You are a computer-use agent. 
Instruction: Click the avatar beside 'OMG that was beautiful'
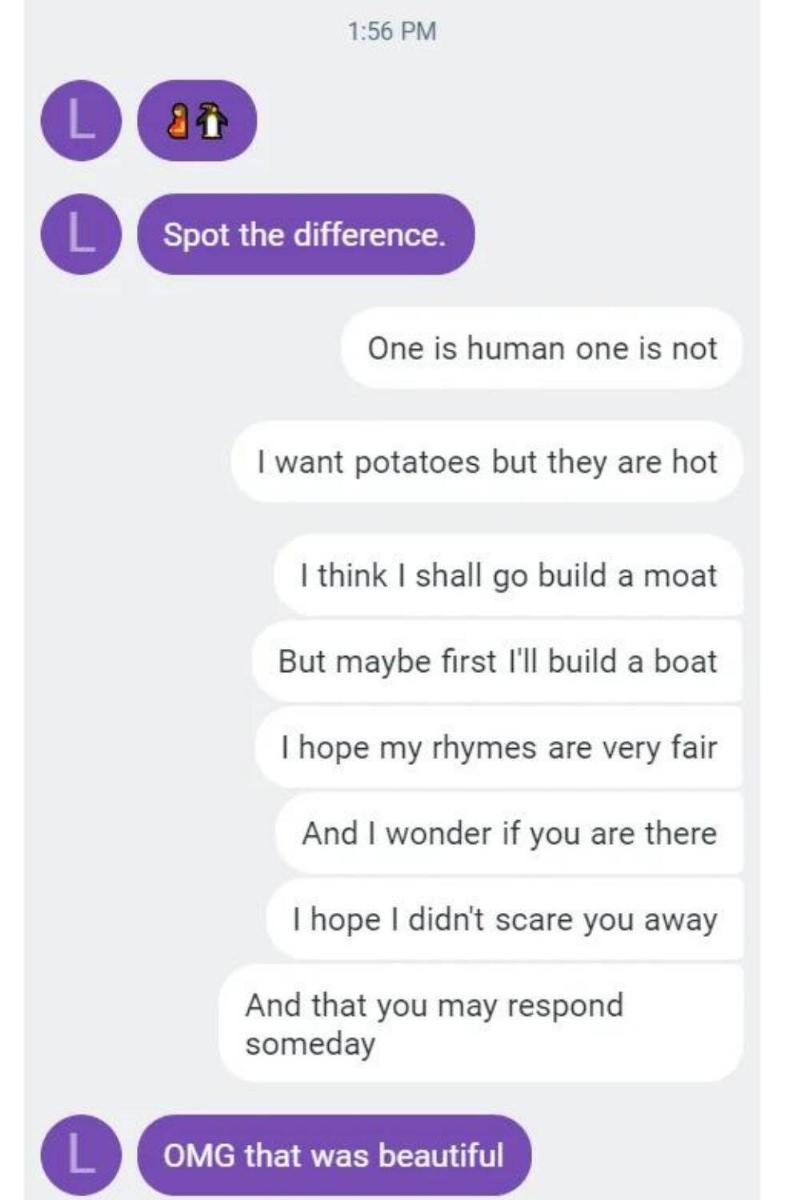point(80,1155)
